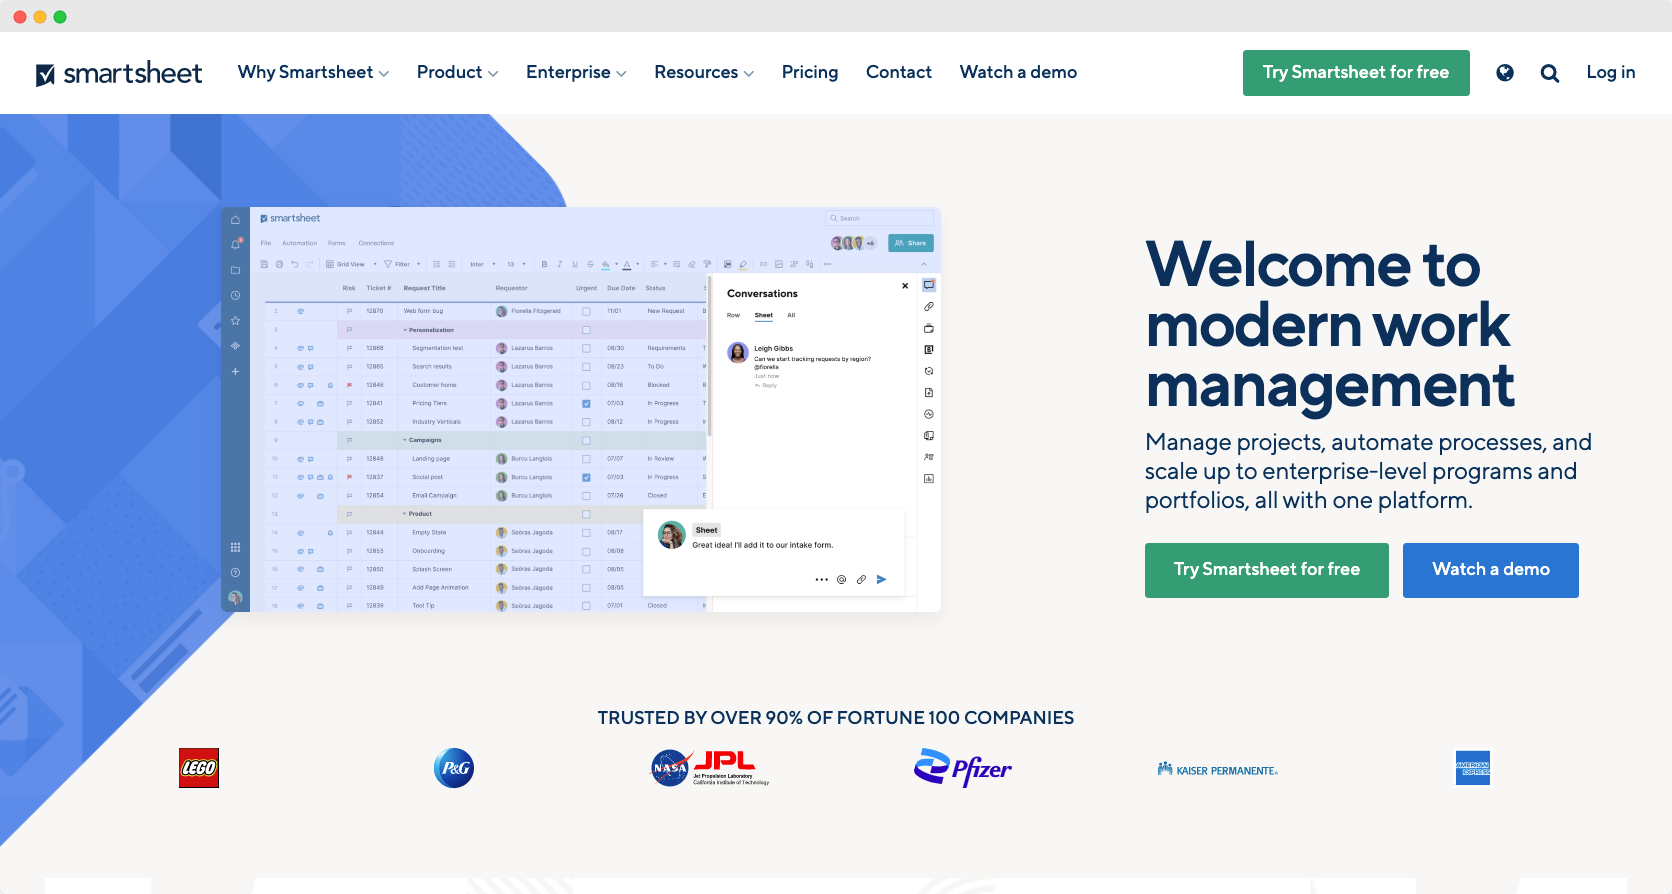Toggle Underline in the sheet toolbar
The image size is (1672, 894).
coord(574,264)
